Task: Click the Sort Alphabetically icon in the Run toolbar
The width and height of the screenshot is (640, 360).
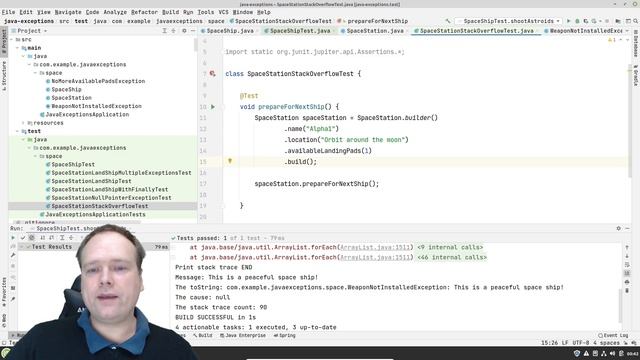Action: (x=42, y=238)
